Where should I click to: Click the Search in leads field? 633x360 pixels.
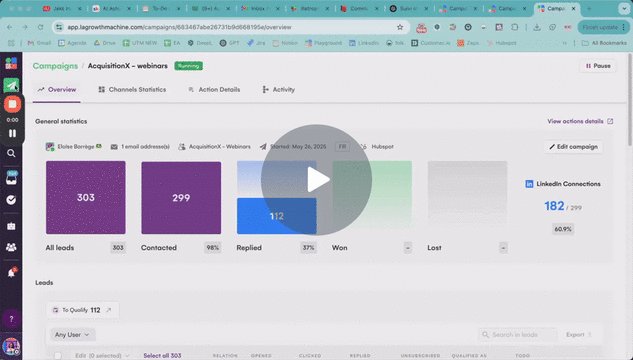pos(517,335)
